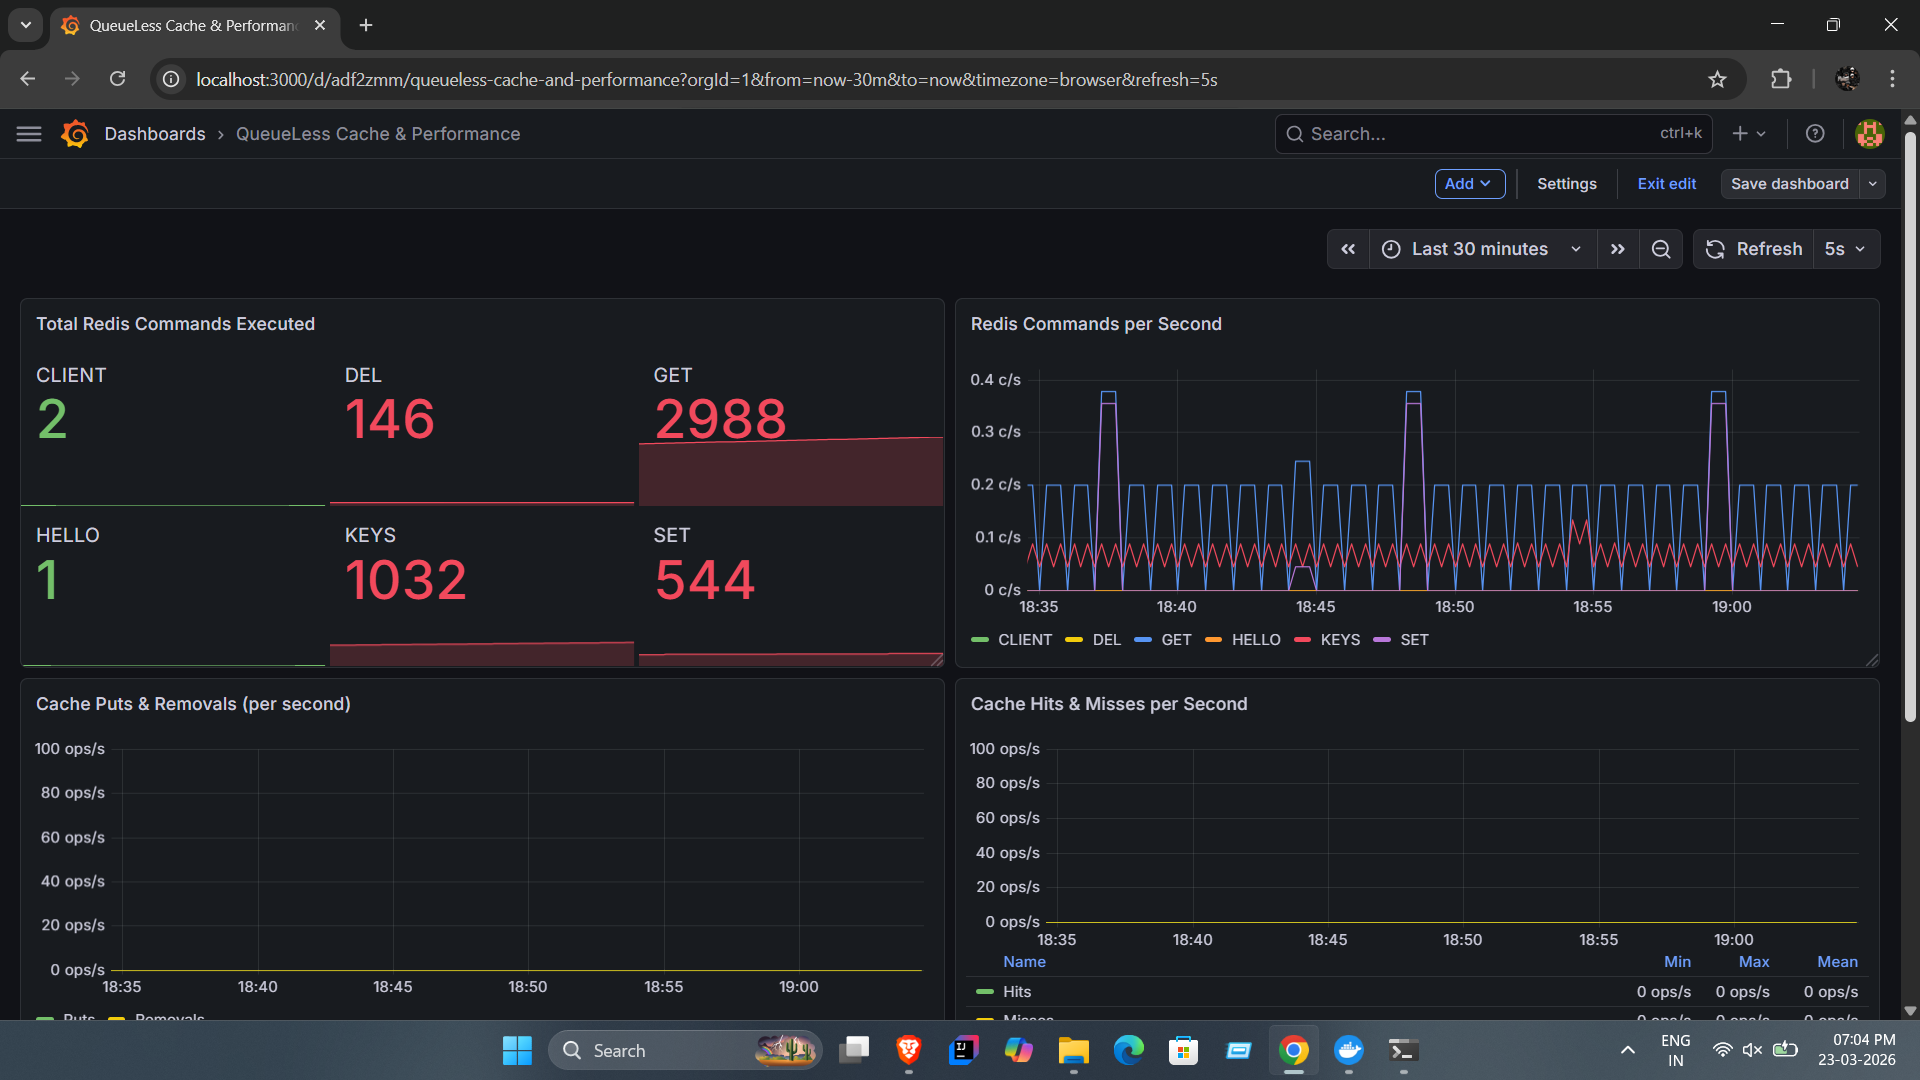
Task: Open Cache Hits & Misses per Second title
Action: [1109, 704]
